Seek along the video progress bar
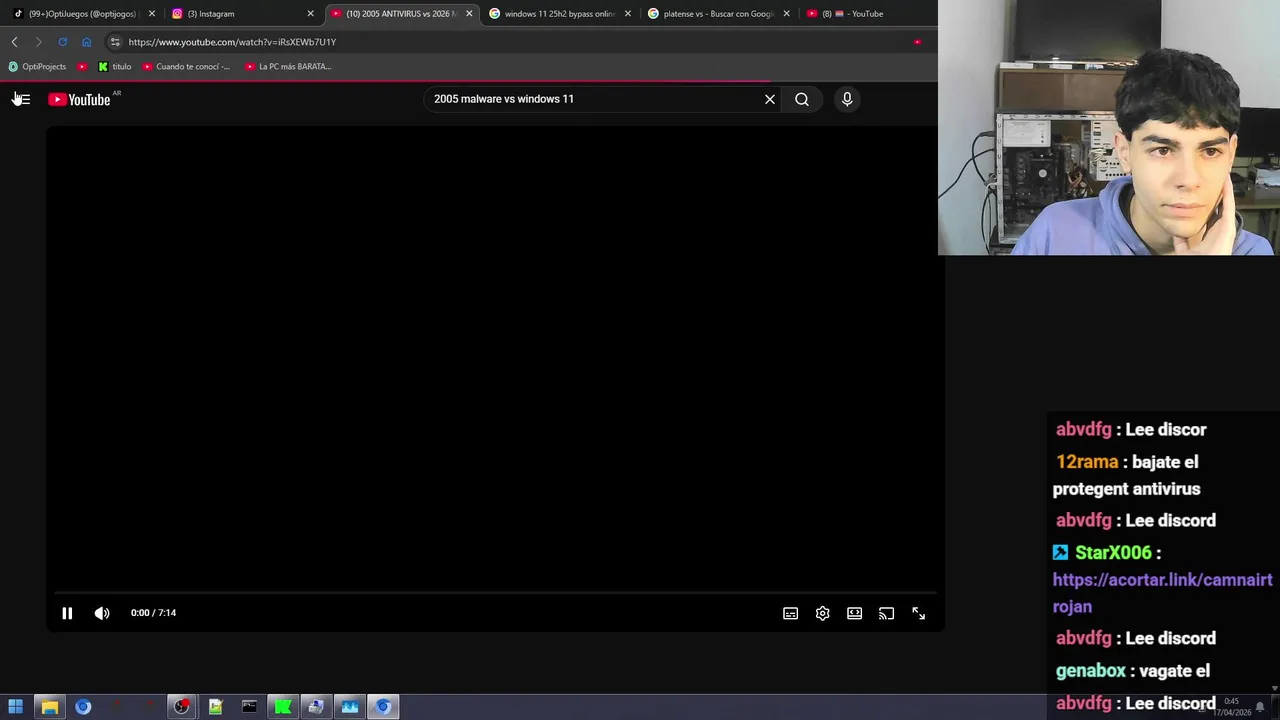Viewport: 1280px width, 720px height. coord(495,593)
